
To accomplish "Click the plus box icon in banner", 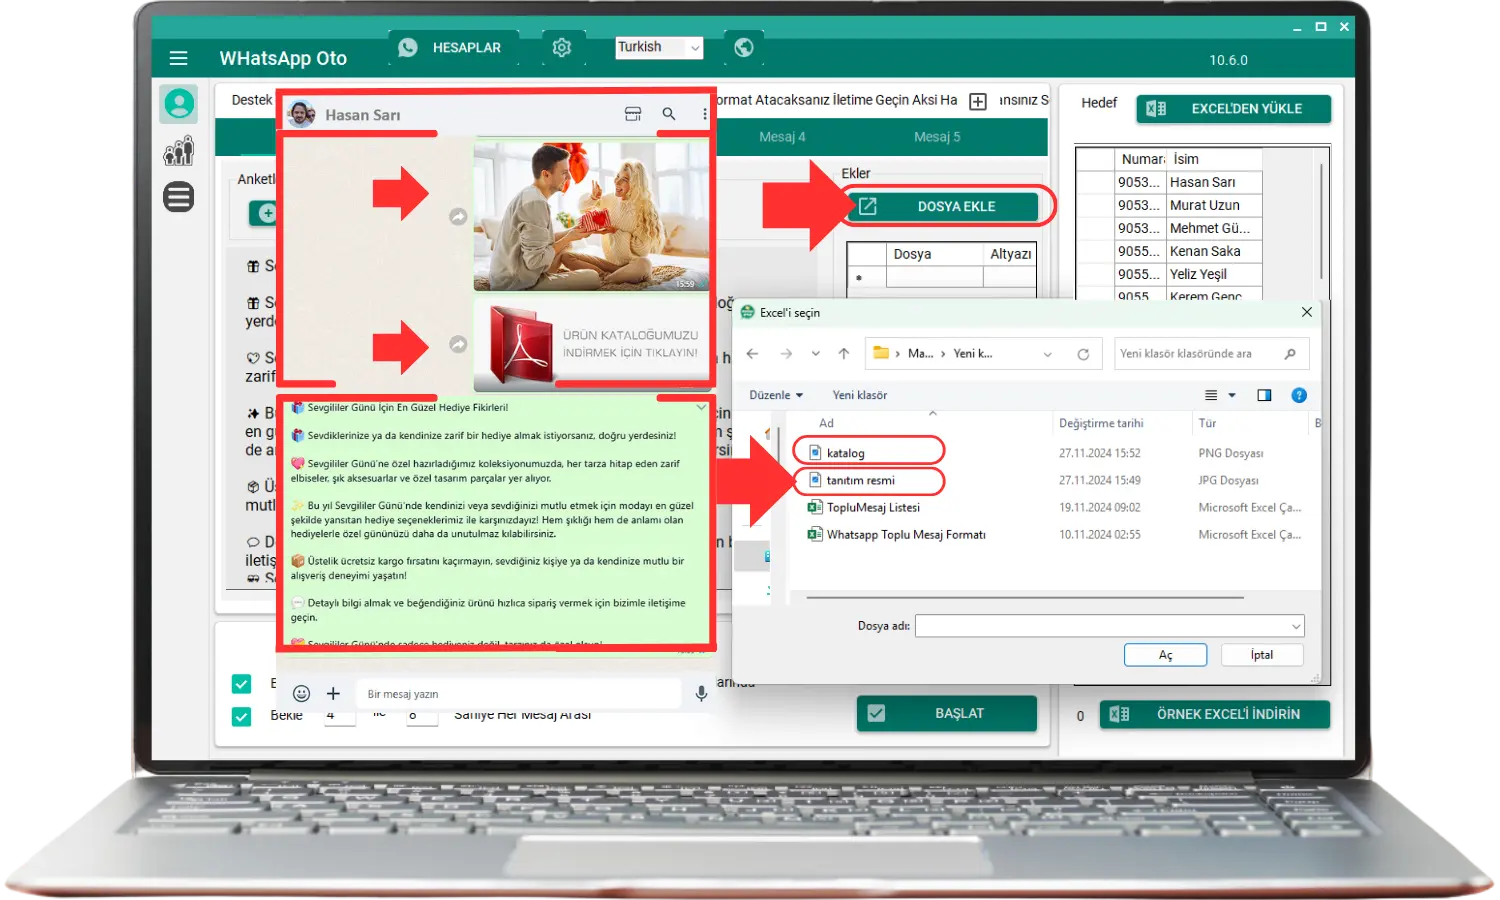I will coord(978,101).
